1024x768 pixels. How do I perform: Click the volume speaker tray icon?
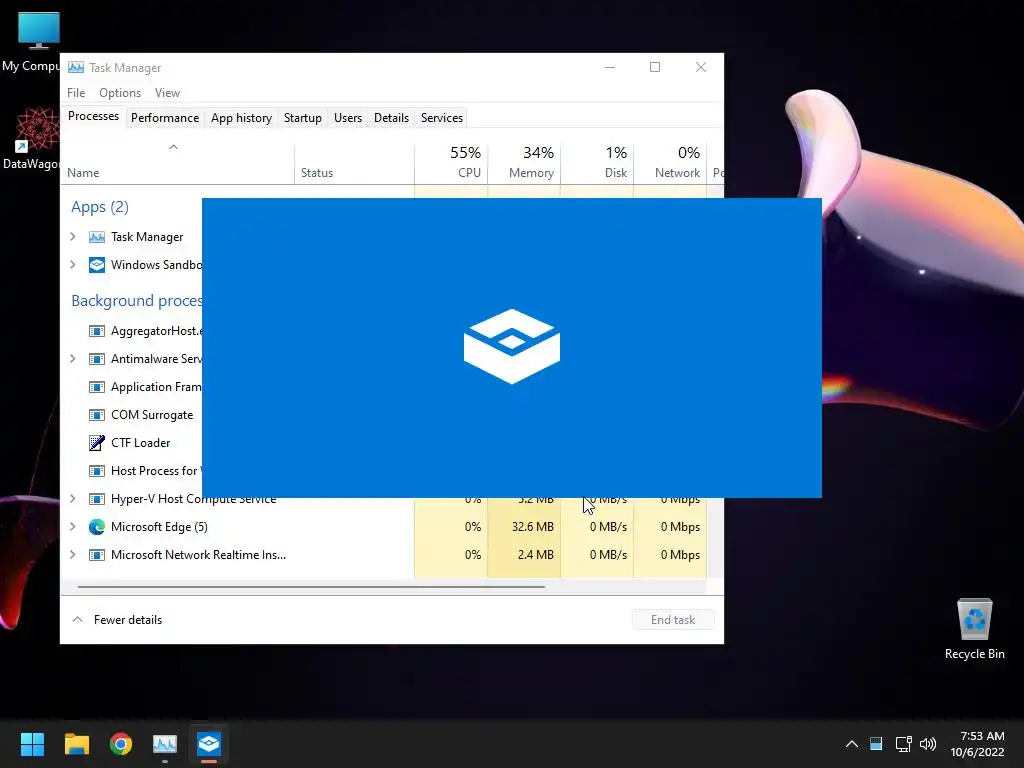tap(927, 744)
